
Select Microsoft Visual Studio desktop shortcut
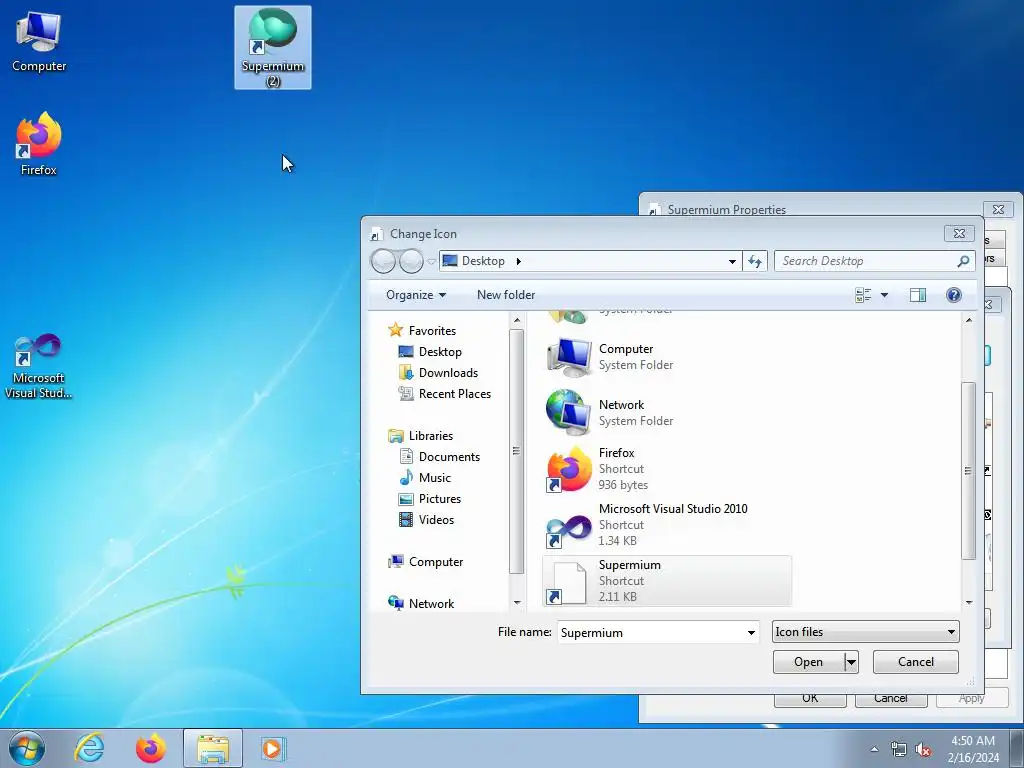39,366
